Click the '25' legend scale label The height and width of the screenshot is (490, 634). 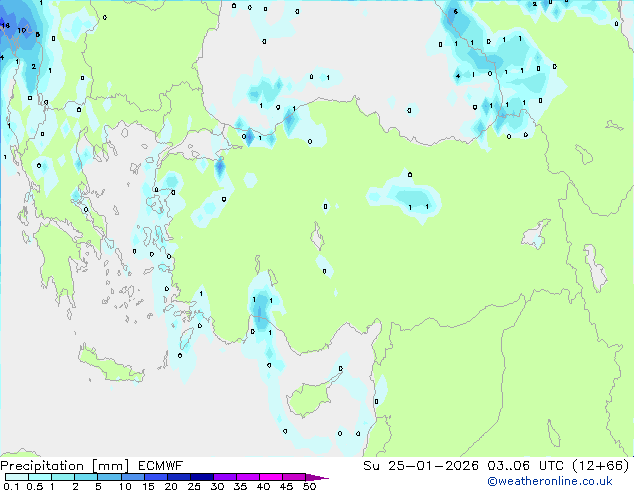(x=194, y=486)
